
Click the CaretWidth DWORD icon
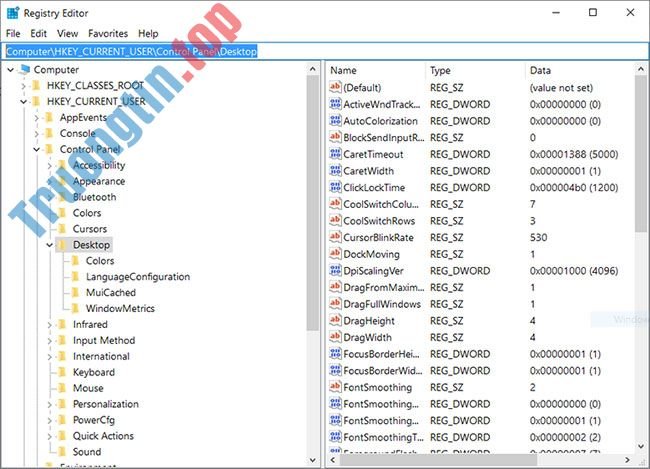pos(335,170)
